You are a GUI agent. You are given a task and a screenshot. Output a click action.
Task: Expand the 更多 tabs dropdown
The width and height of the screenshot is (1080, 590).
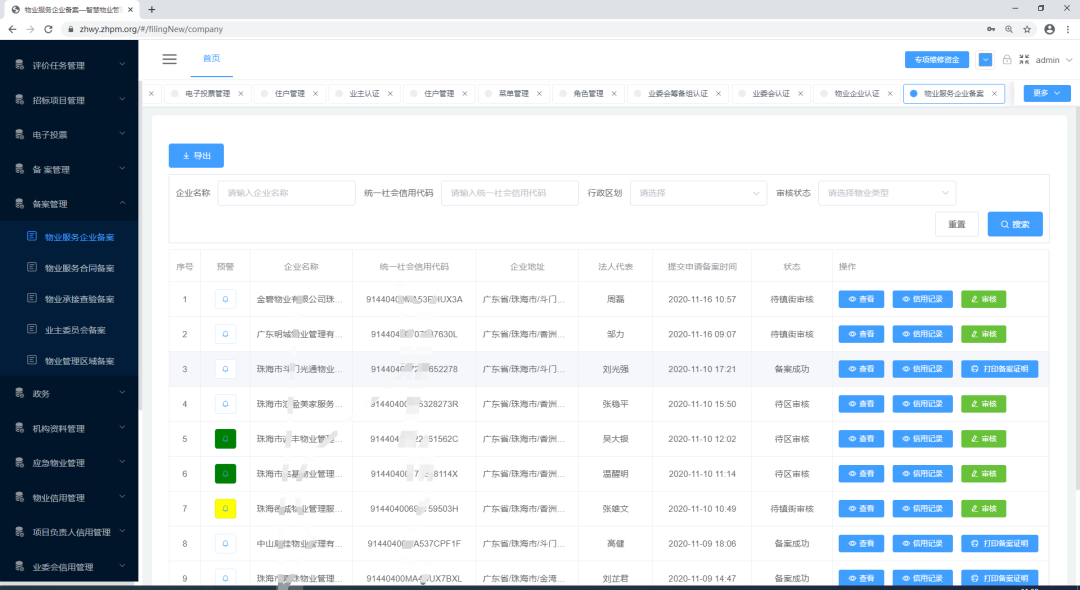point(1047,93)
